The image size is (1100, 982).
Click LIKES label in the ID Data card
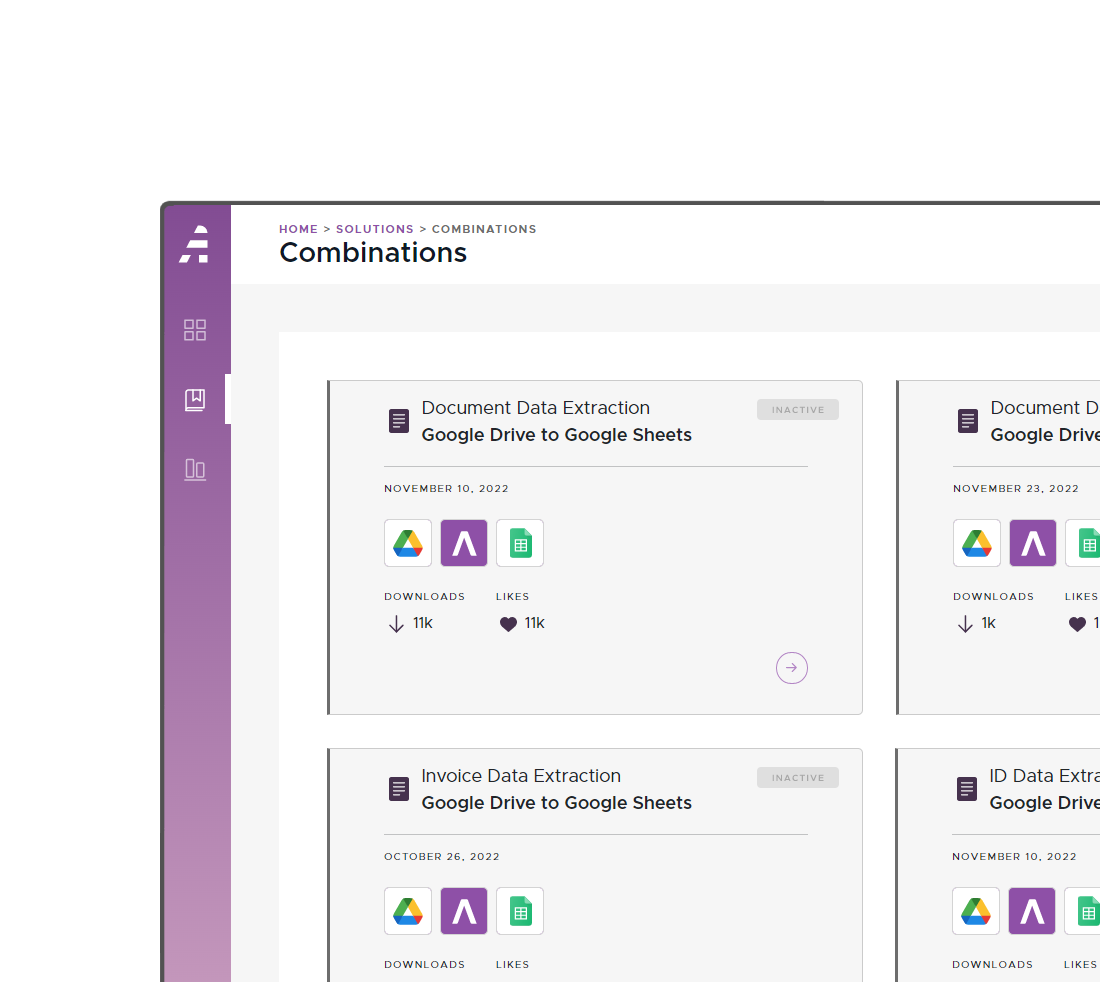point(1080,964)
